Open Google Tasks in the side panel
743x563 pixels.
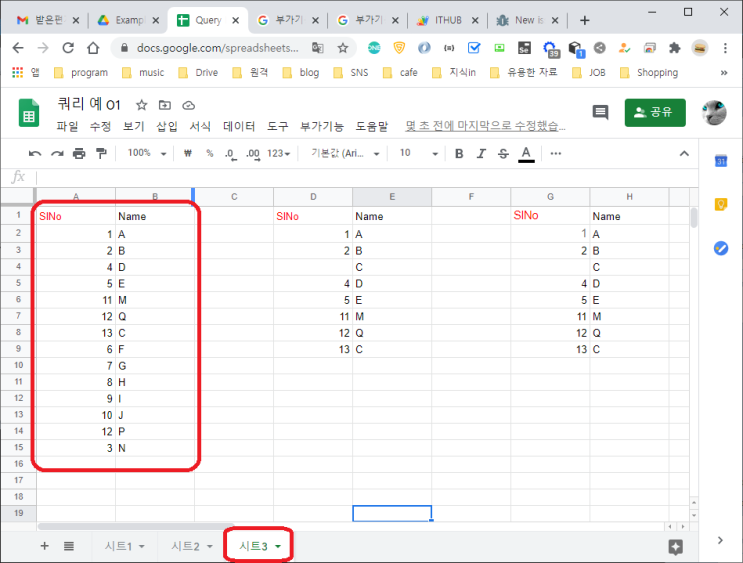pos(721,248)
